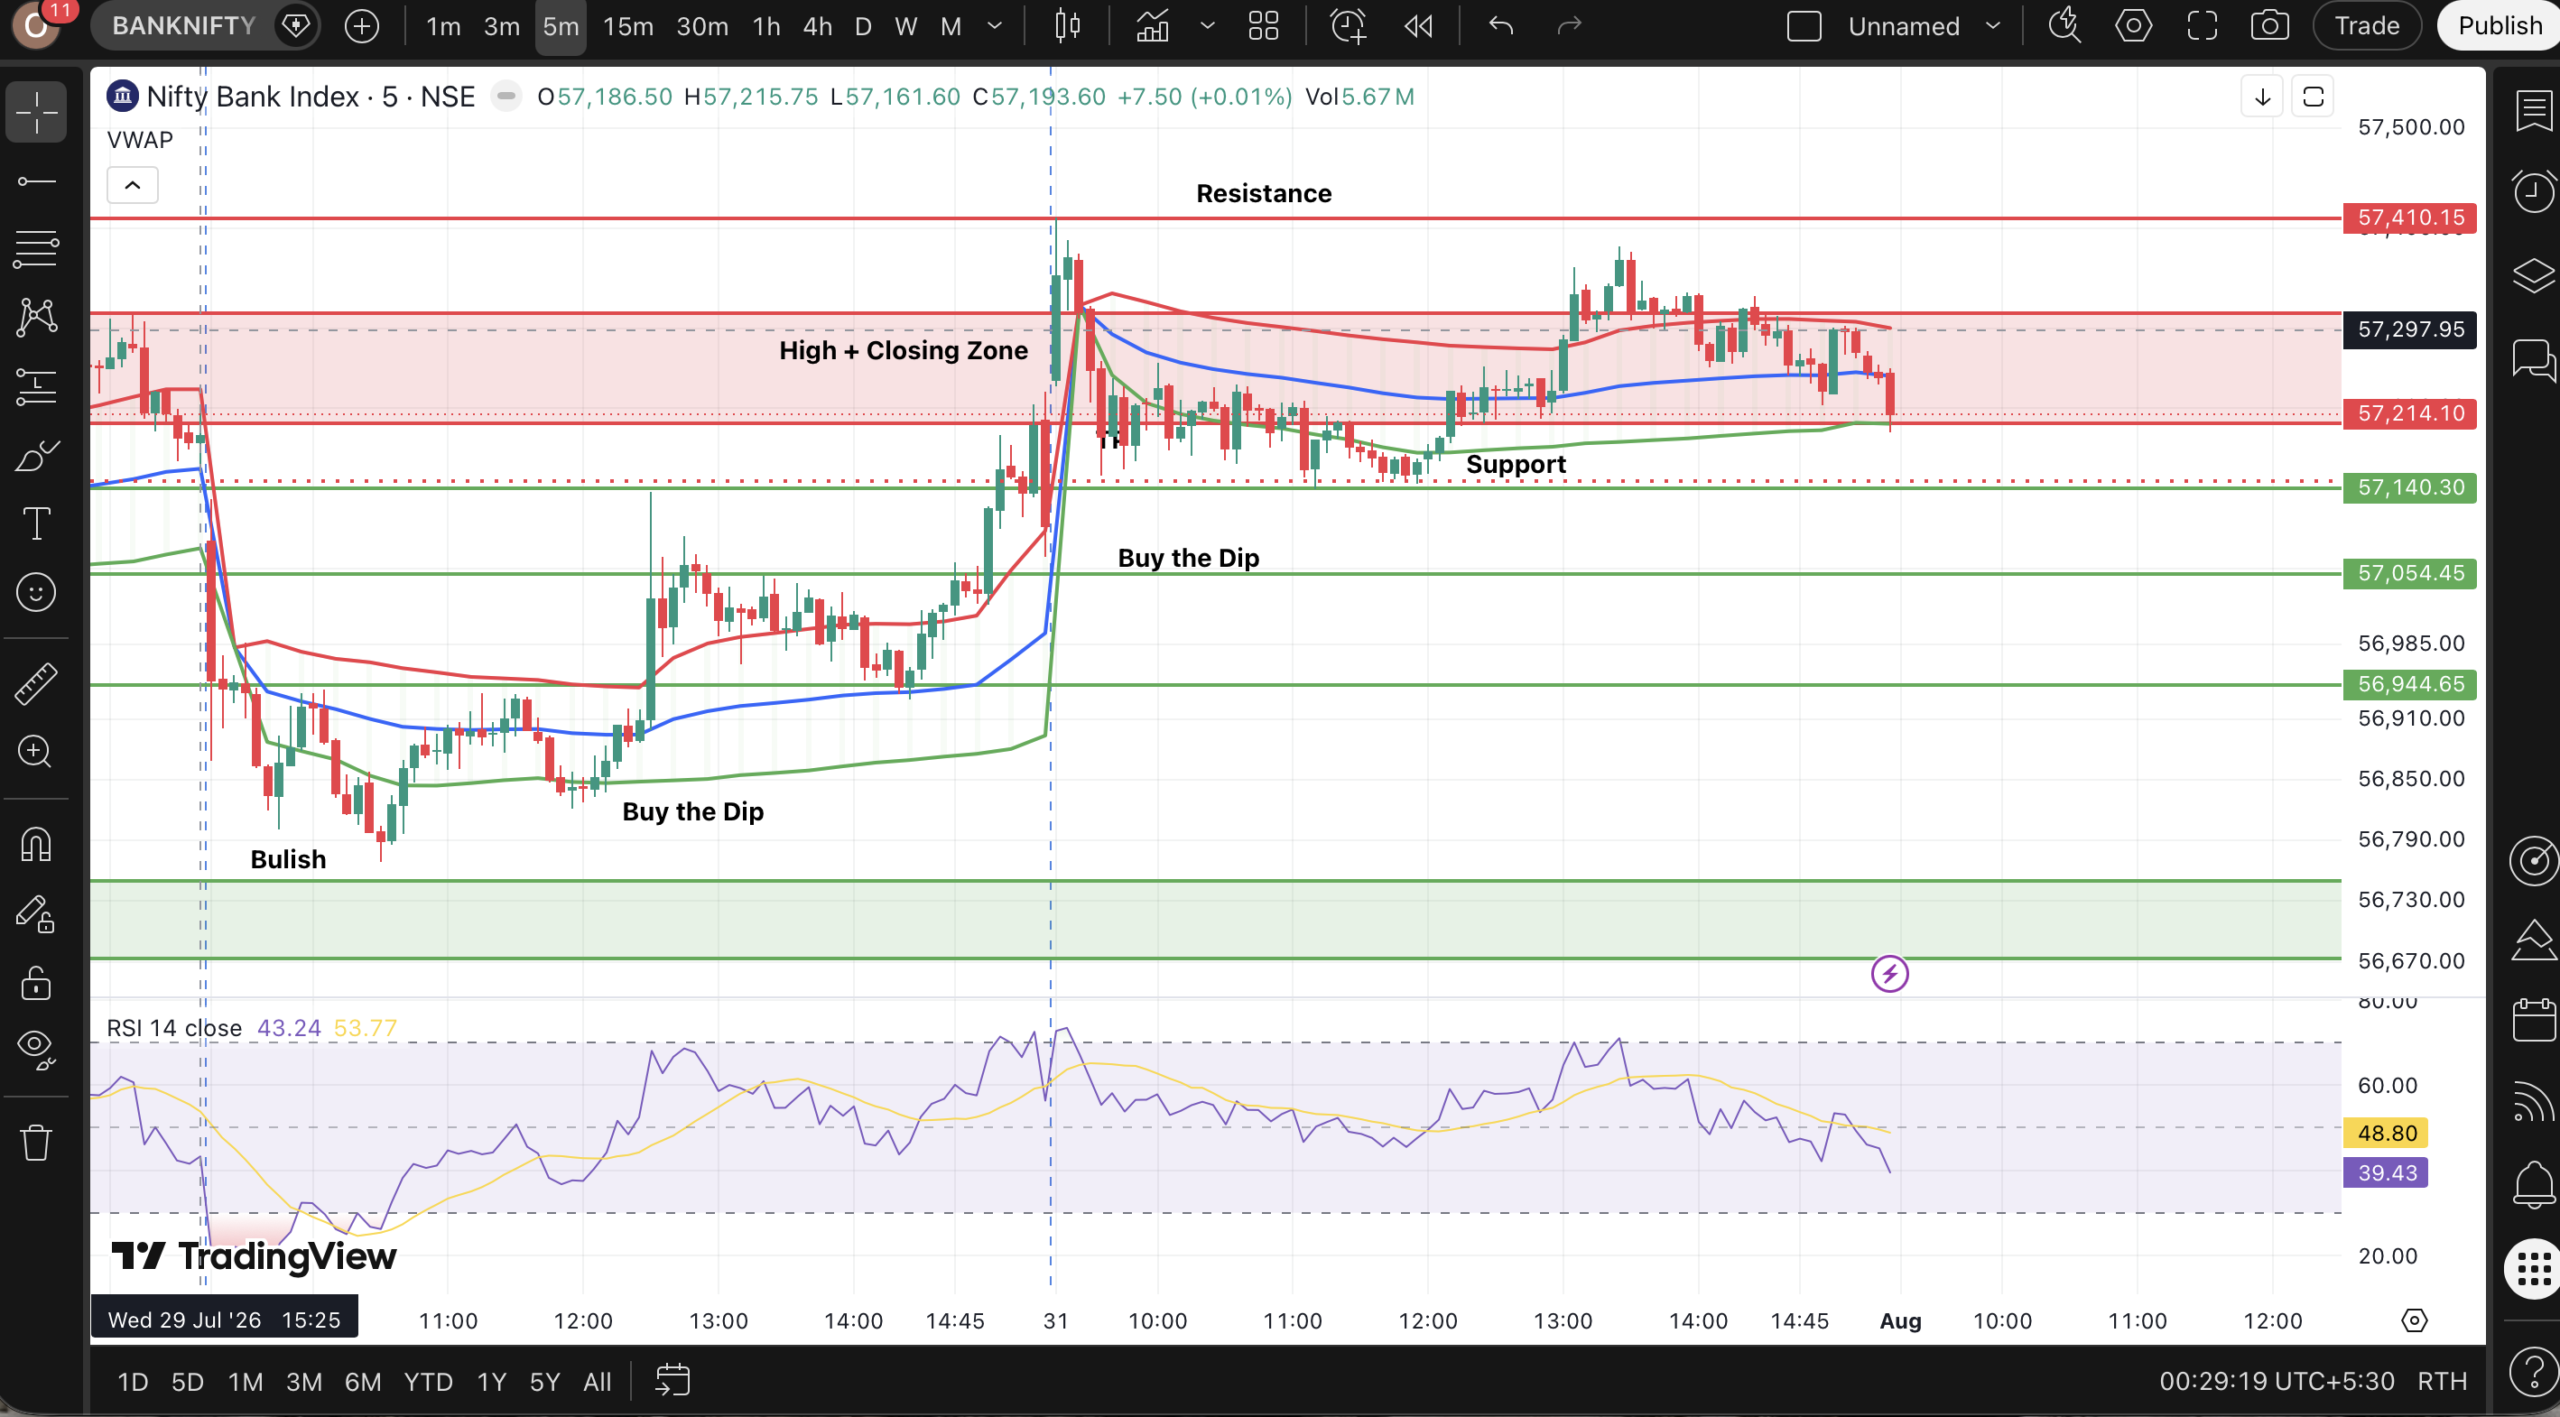Redo the last chart action
2560x1417 pixels.
1570,26
